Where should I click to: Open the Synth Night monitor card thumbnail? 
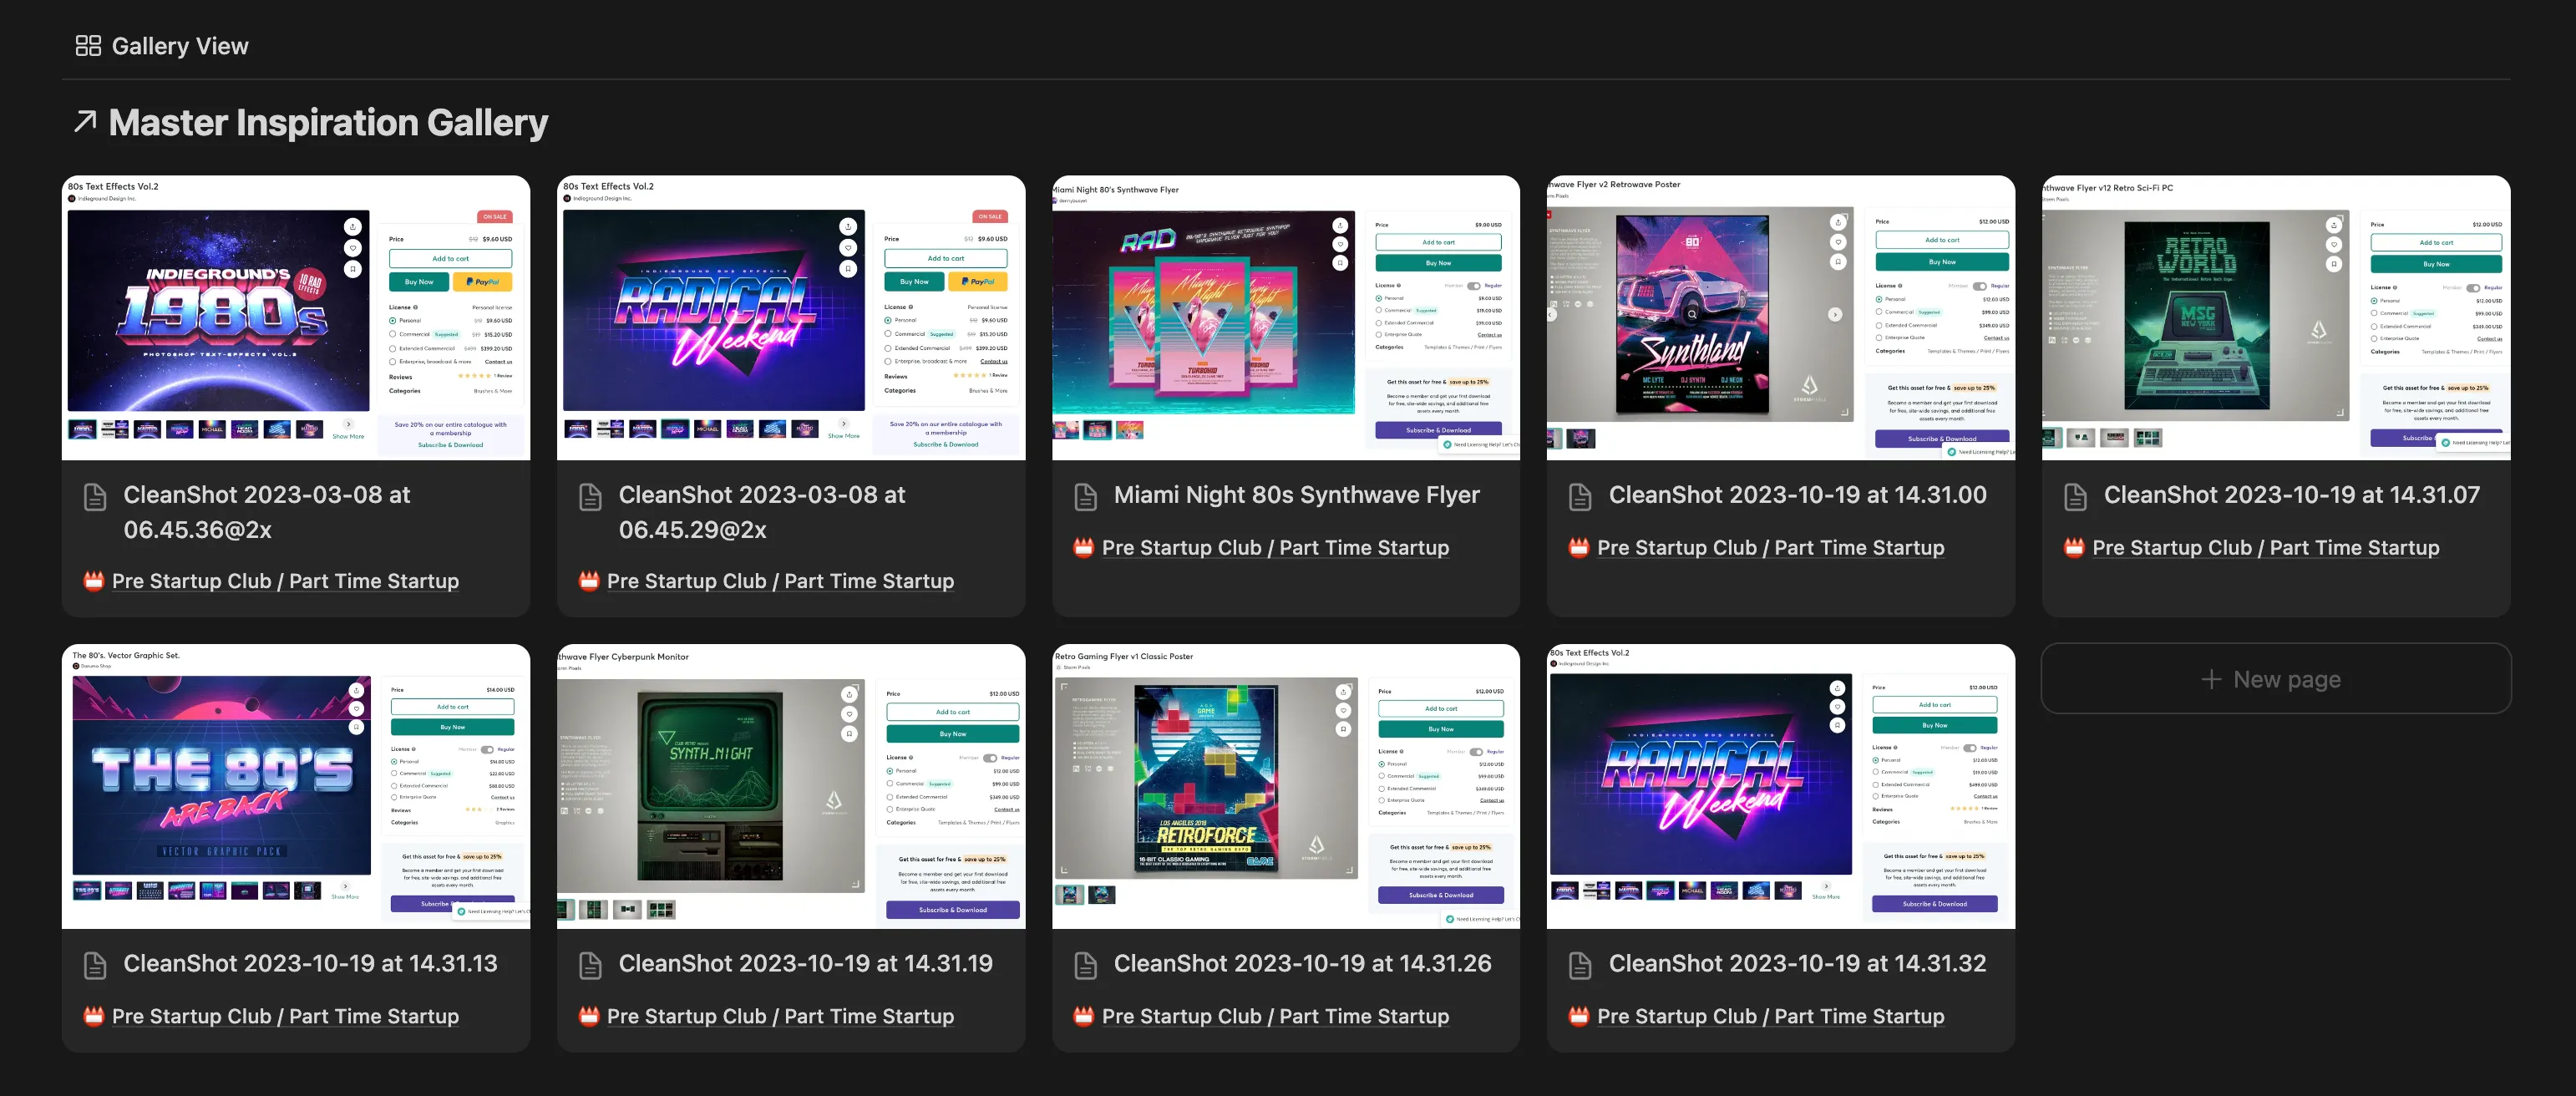(x=791, y=786)
